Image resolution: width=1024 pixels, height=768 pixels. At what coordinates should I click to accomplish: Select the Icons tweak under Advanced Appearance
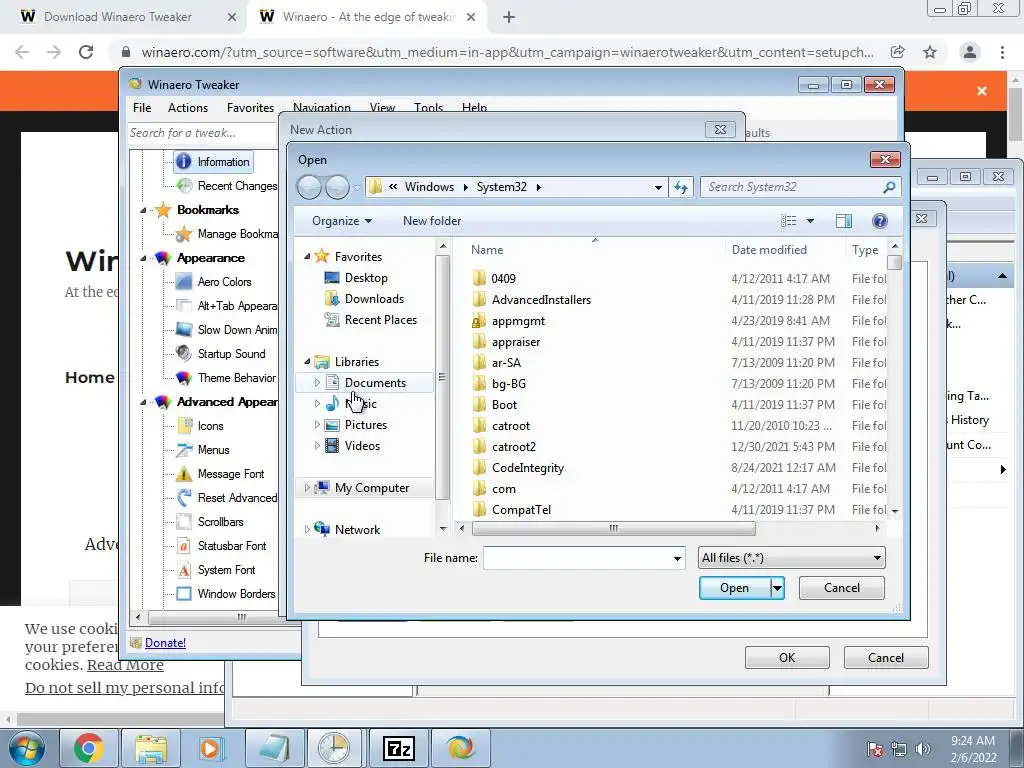200,426
